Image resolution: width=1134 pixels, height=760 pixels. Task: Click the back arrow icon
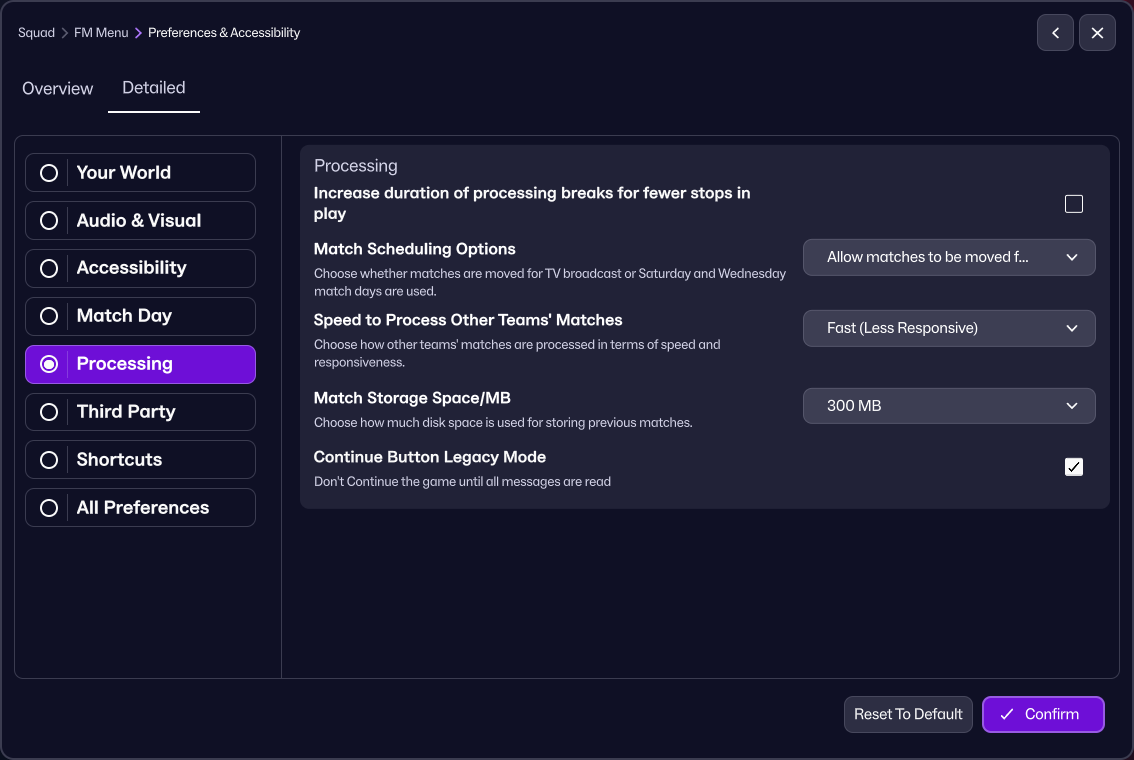[x=1055, y=33]
